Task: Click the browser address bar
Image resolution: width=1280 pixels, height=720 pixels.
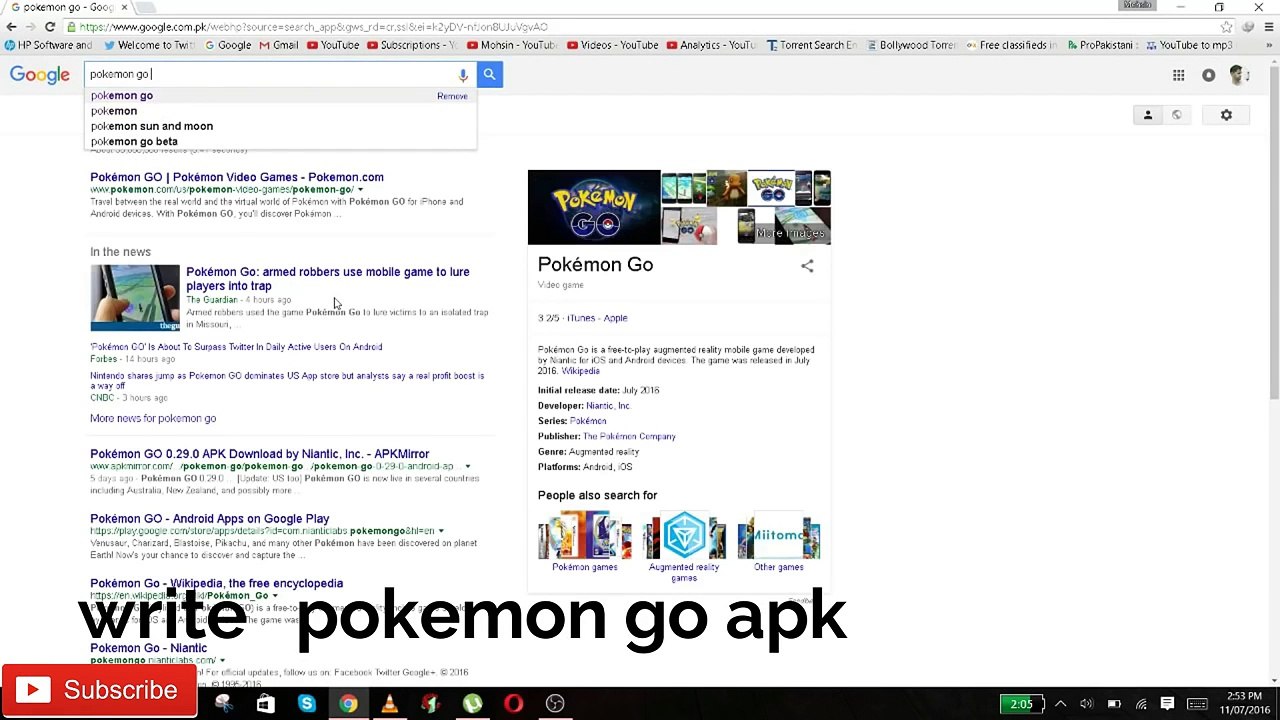Action: (640, 27)
